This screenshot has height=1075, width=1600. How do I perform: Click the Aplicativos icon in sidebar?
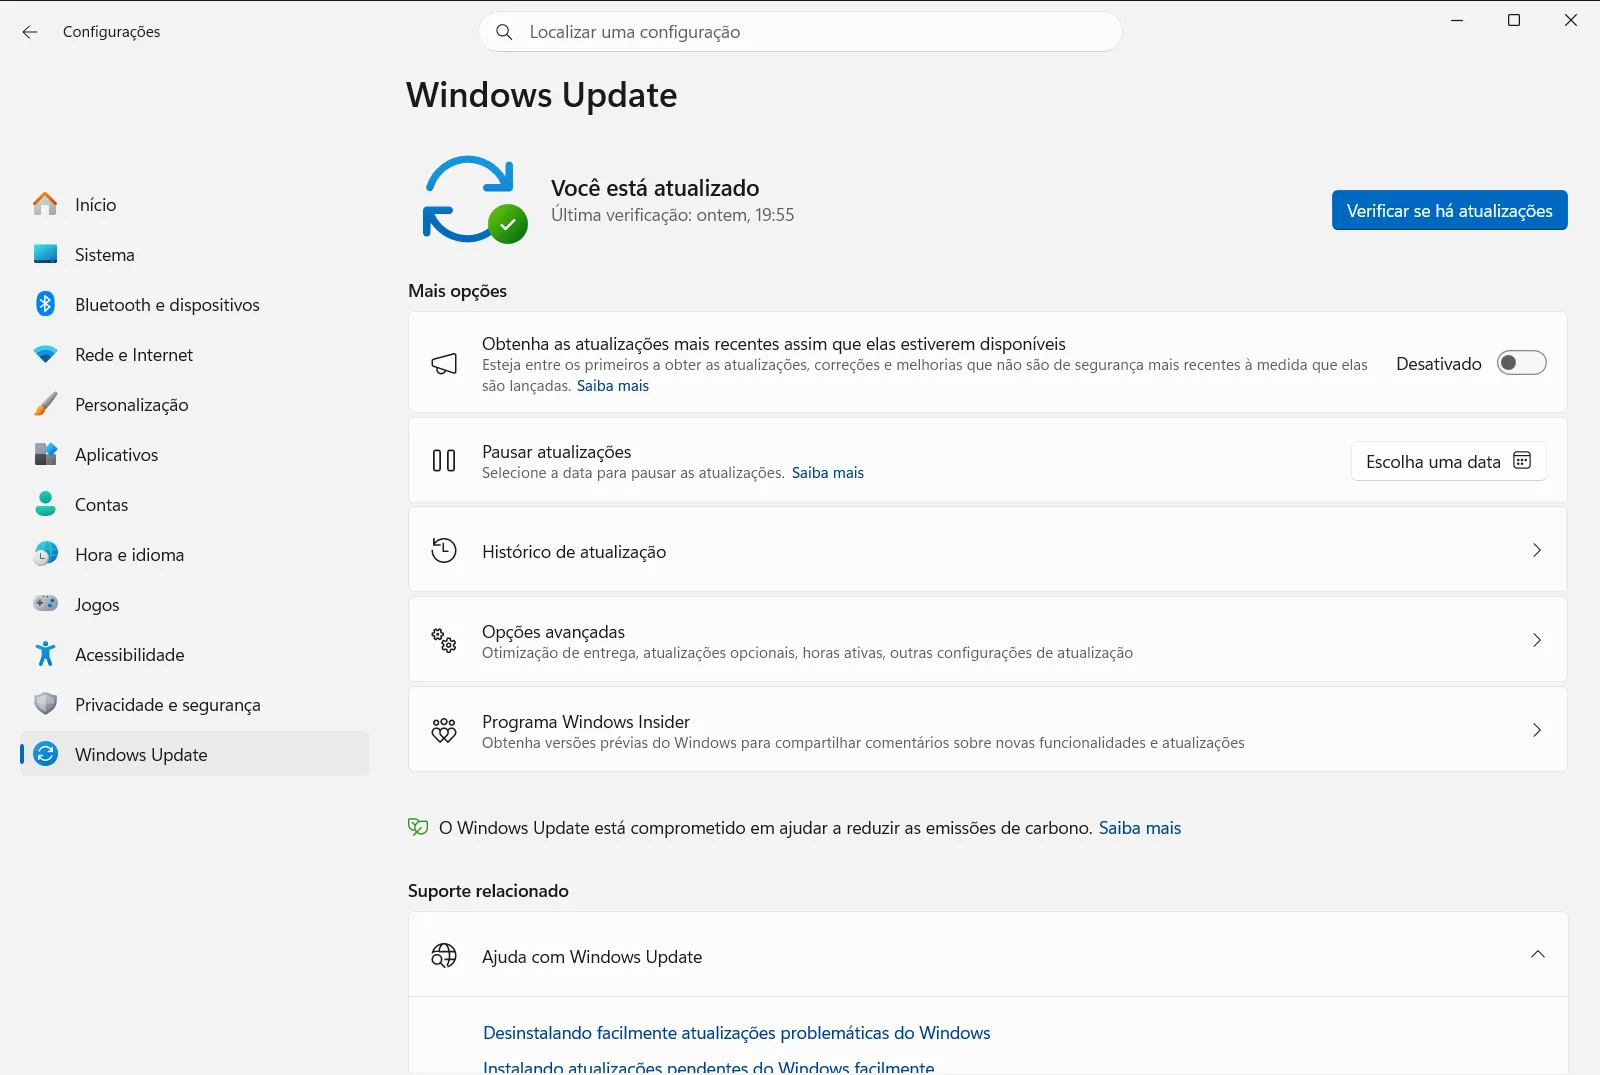point(45,454)
